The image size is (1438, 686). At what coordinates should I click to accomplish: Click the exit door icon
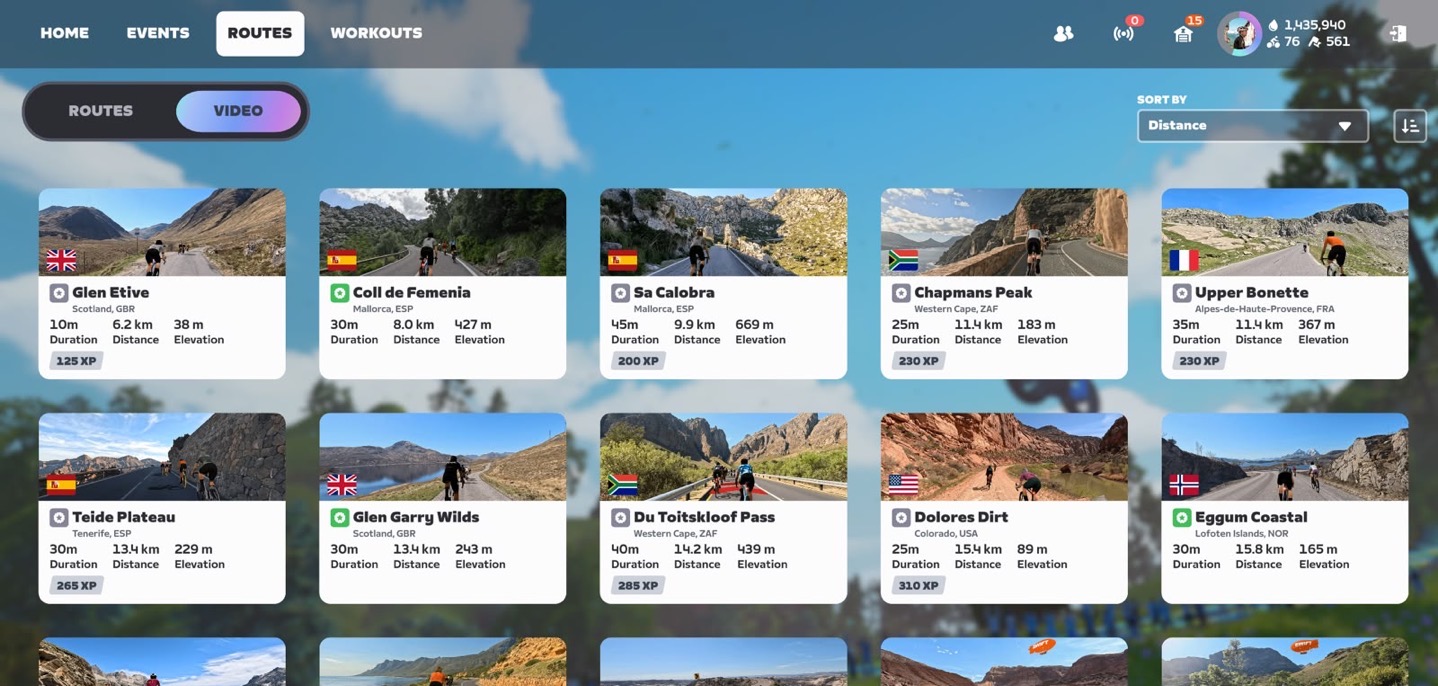coord(1397,33)
